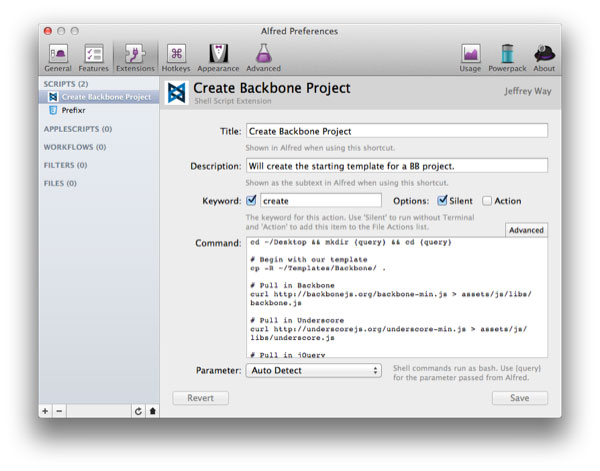Click the Jeffrey Way author name
The image size is (600, 471).
pyautogui.click(x=528, y=91)
